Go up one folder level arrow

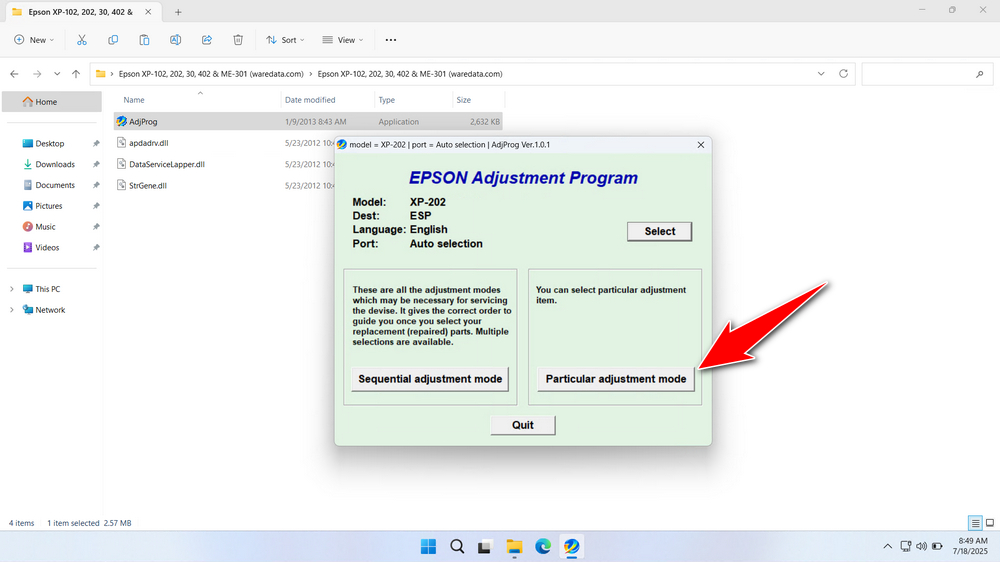pos(76,74)
